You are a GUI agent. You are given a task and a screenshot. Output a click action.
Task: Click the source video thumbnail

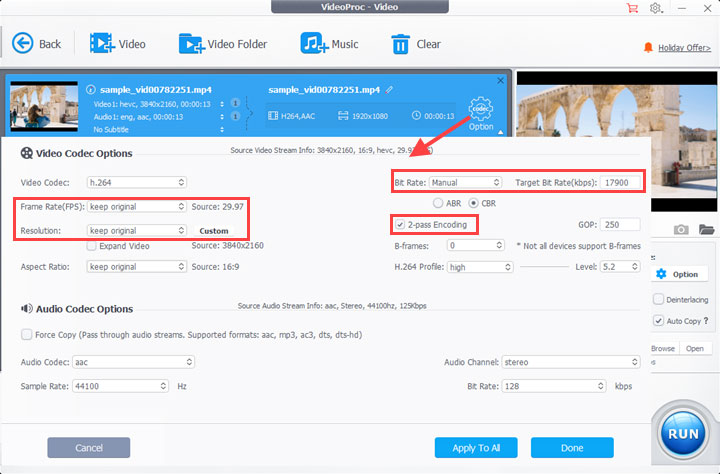tap(44, 107)
